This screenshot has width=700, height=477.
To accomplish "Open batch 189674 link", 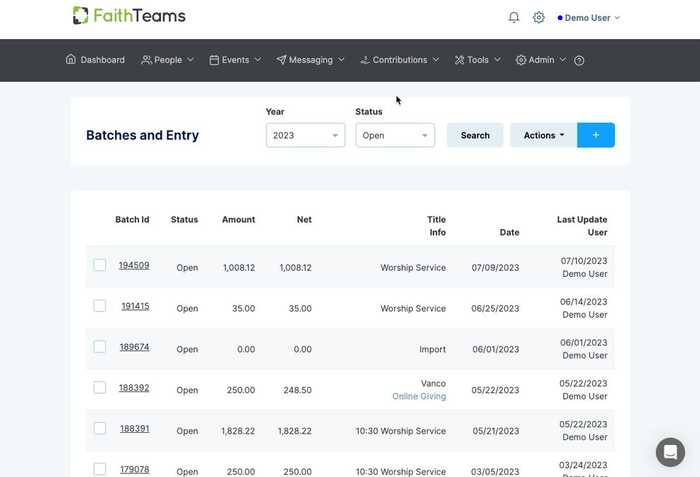I will (x=134, y=347).
